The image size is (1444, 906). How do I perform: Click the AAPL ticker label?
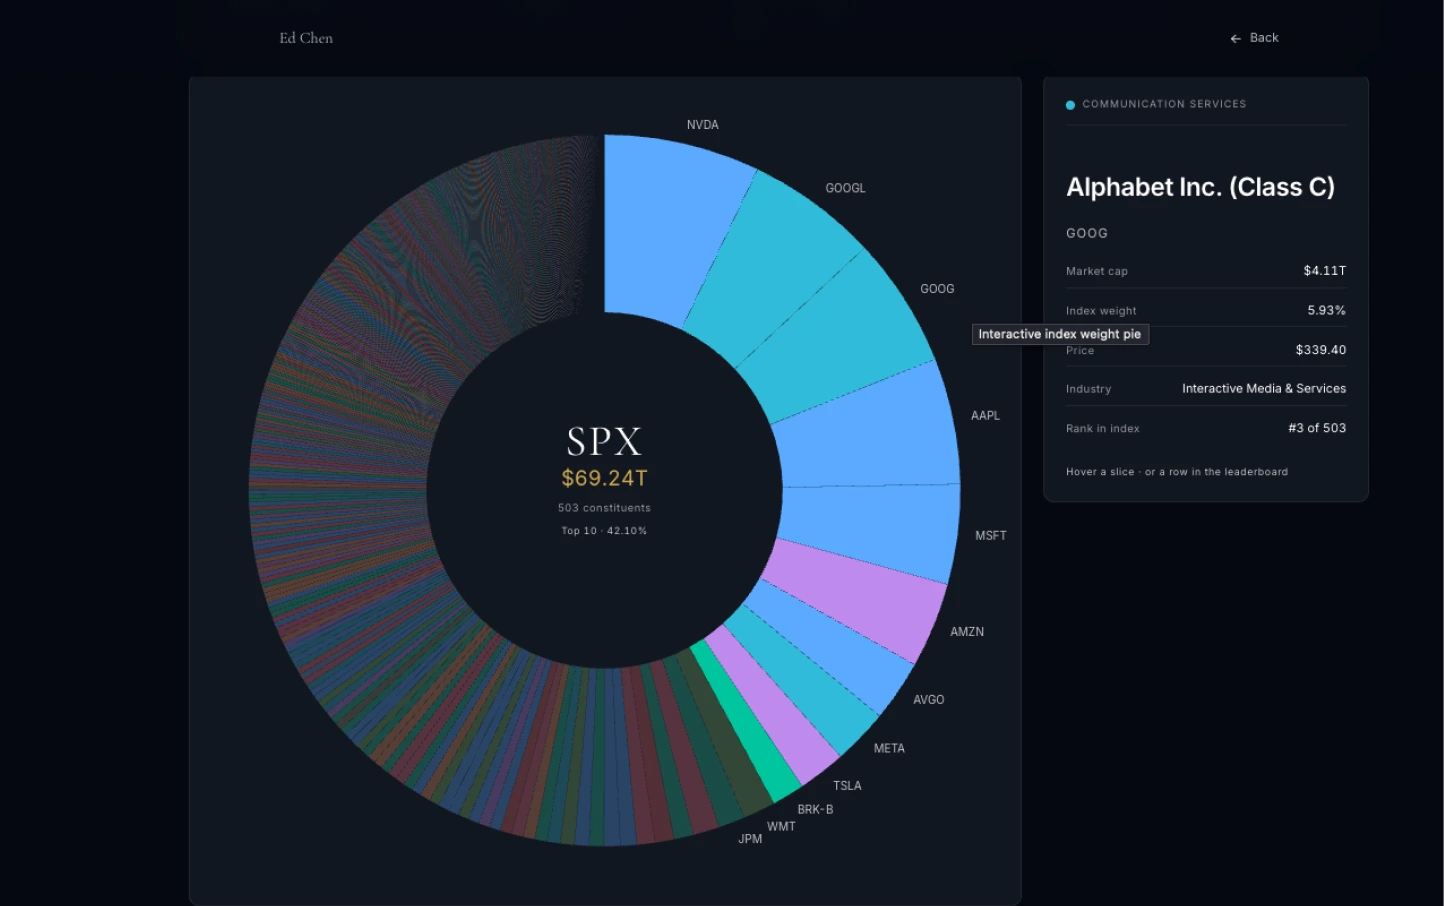click(x=985, y=416)
